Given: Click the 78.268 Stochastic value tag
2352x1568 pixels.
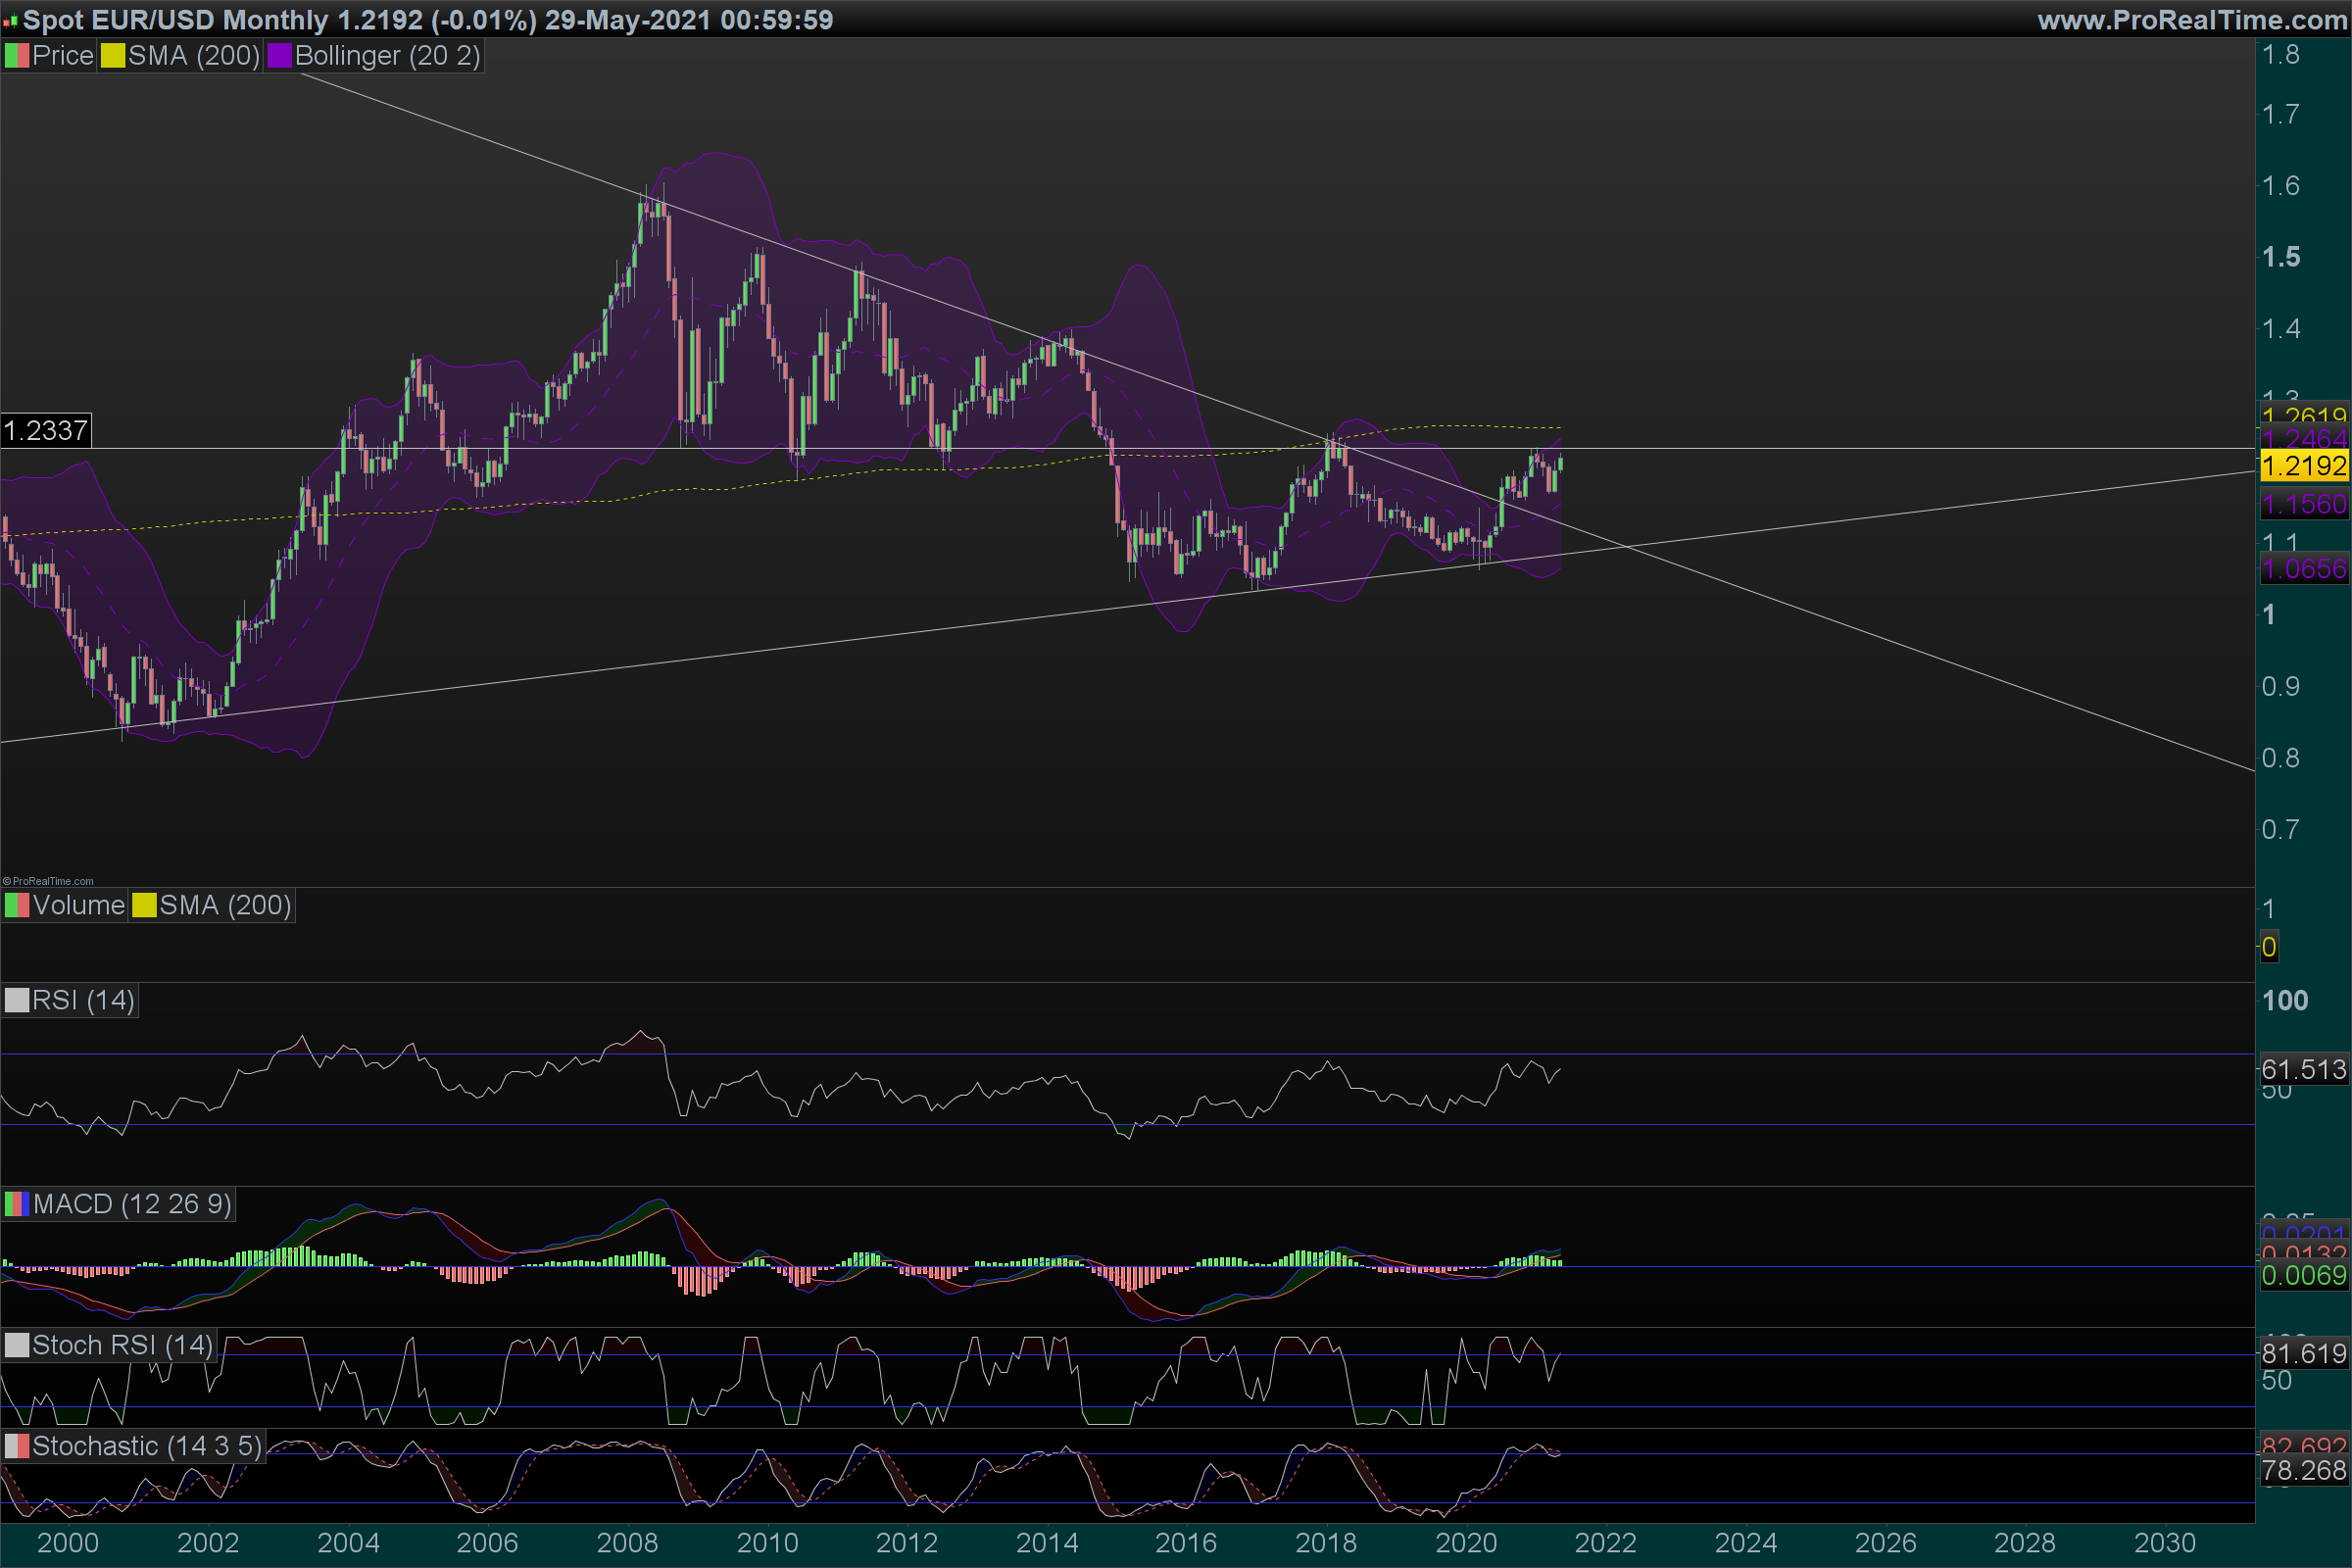Looking at the screenshot, I should pyautogui.click(x=2303, y=1471).
